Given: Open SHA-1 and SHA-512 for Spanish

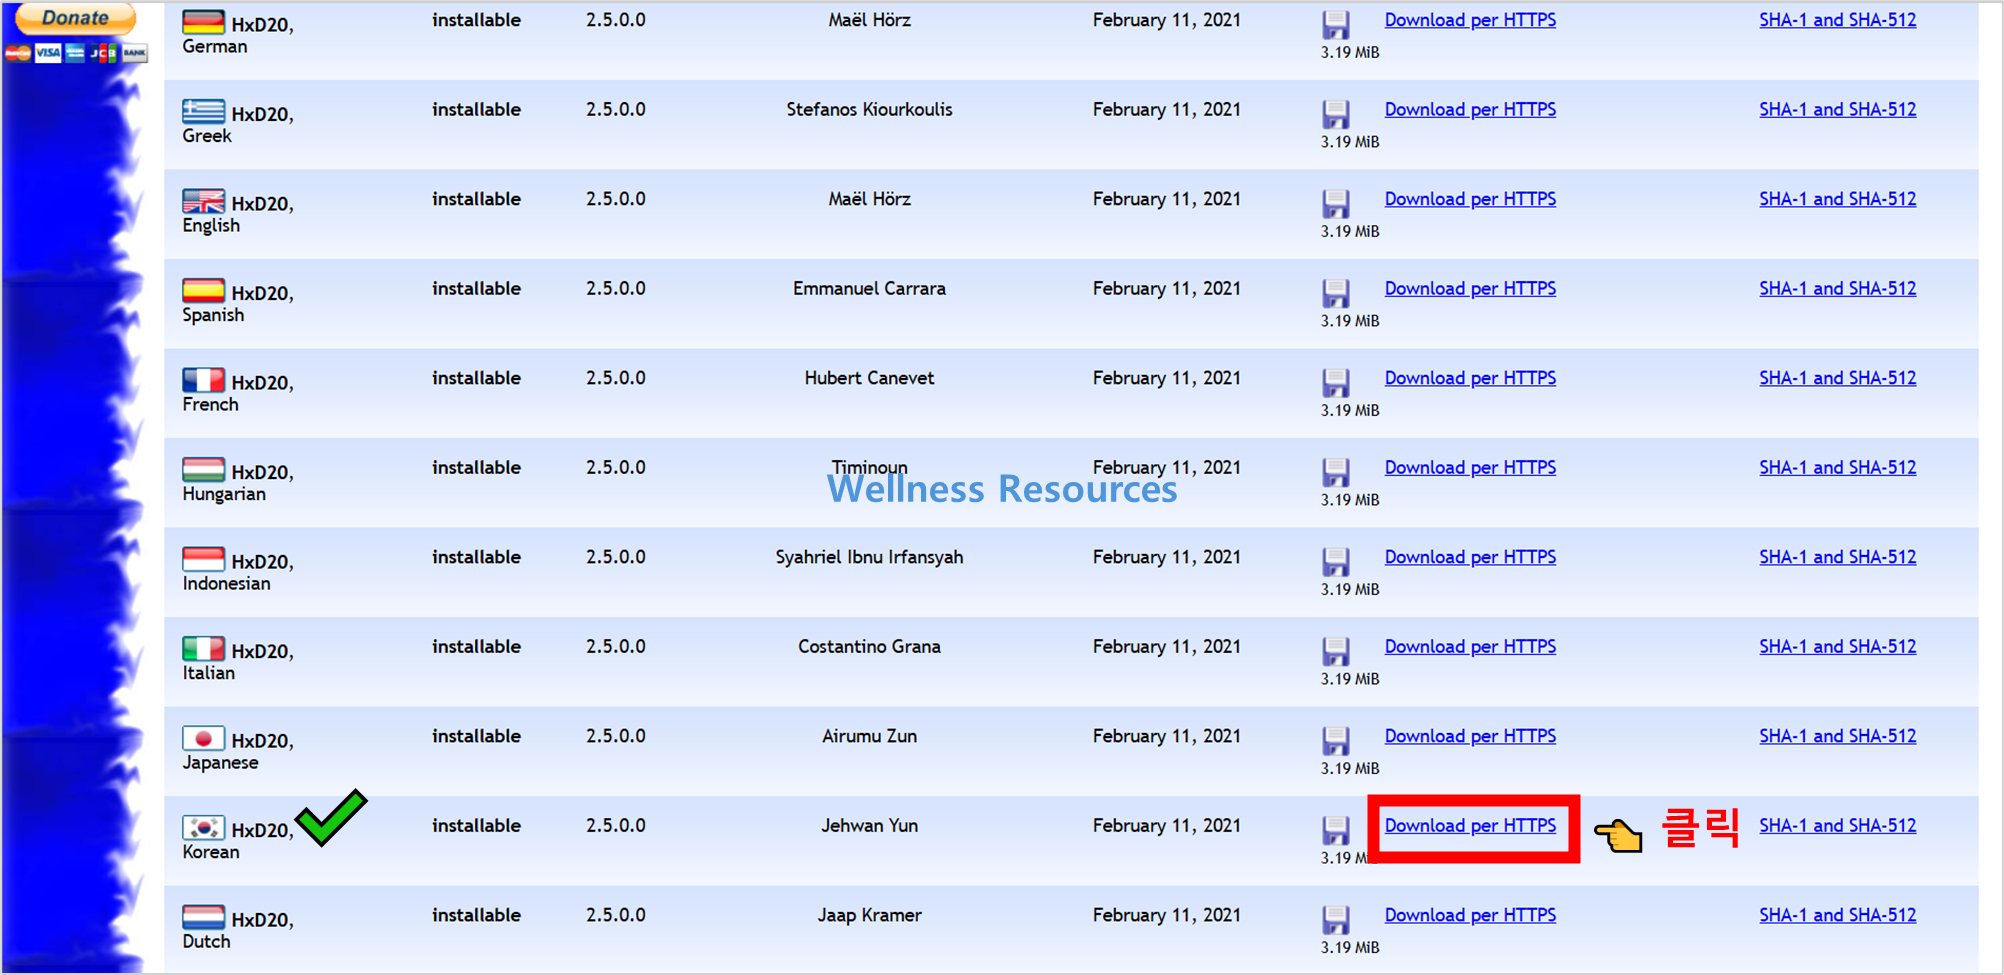Looking at the screenshot, I should 1838,288.
